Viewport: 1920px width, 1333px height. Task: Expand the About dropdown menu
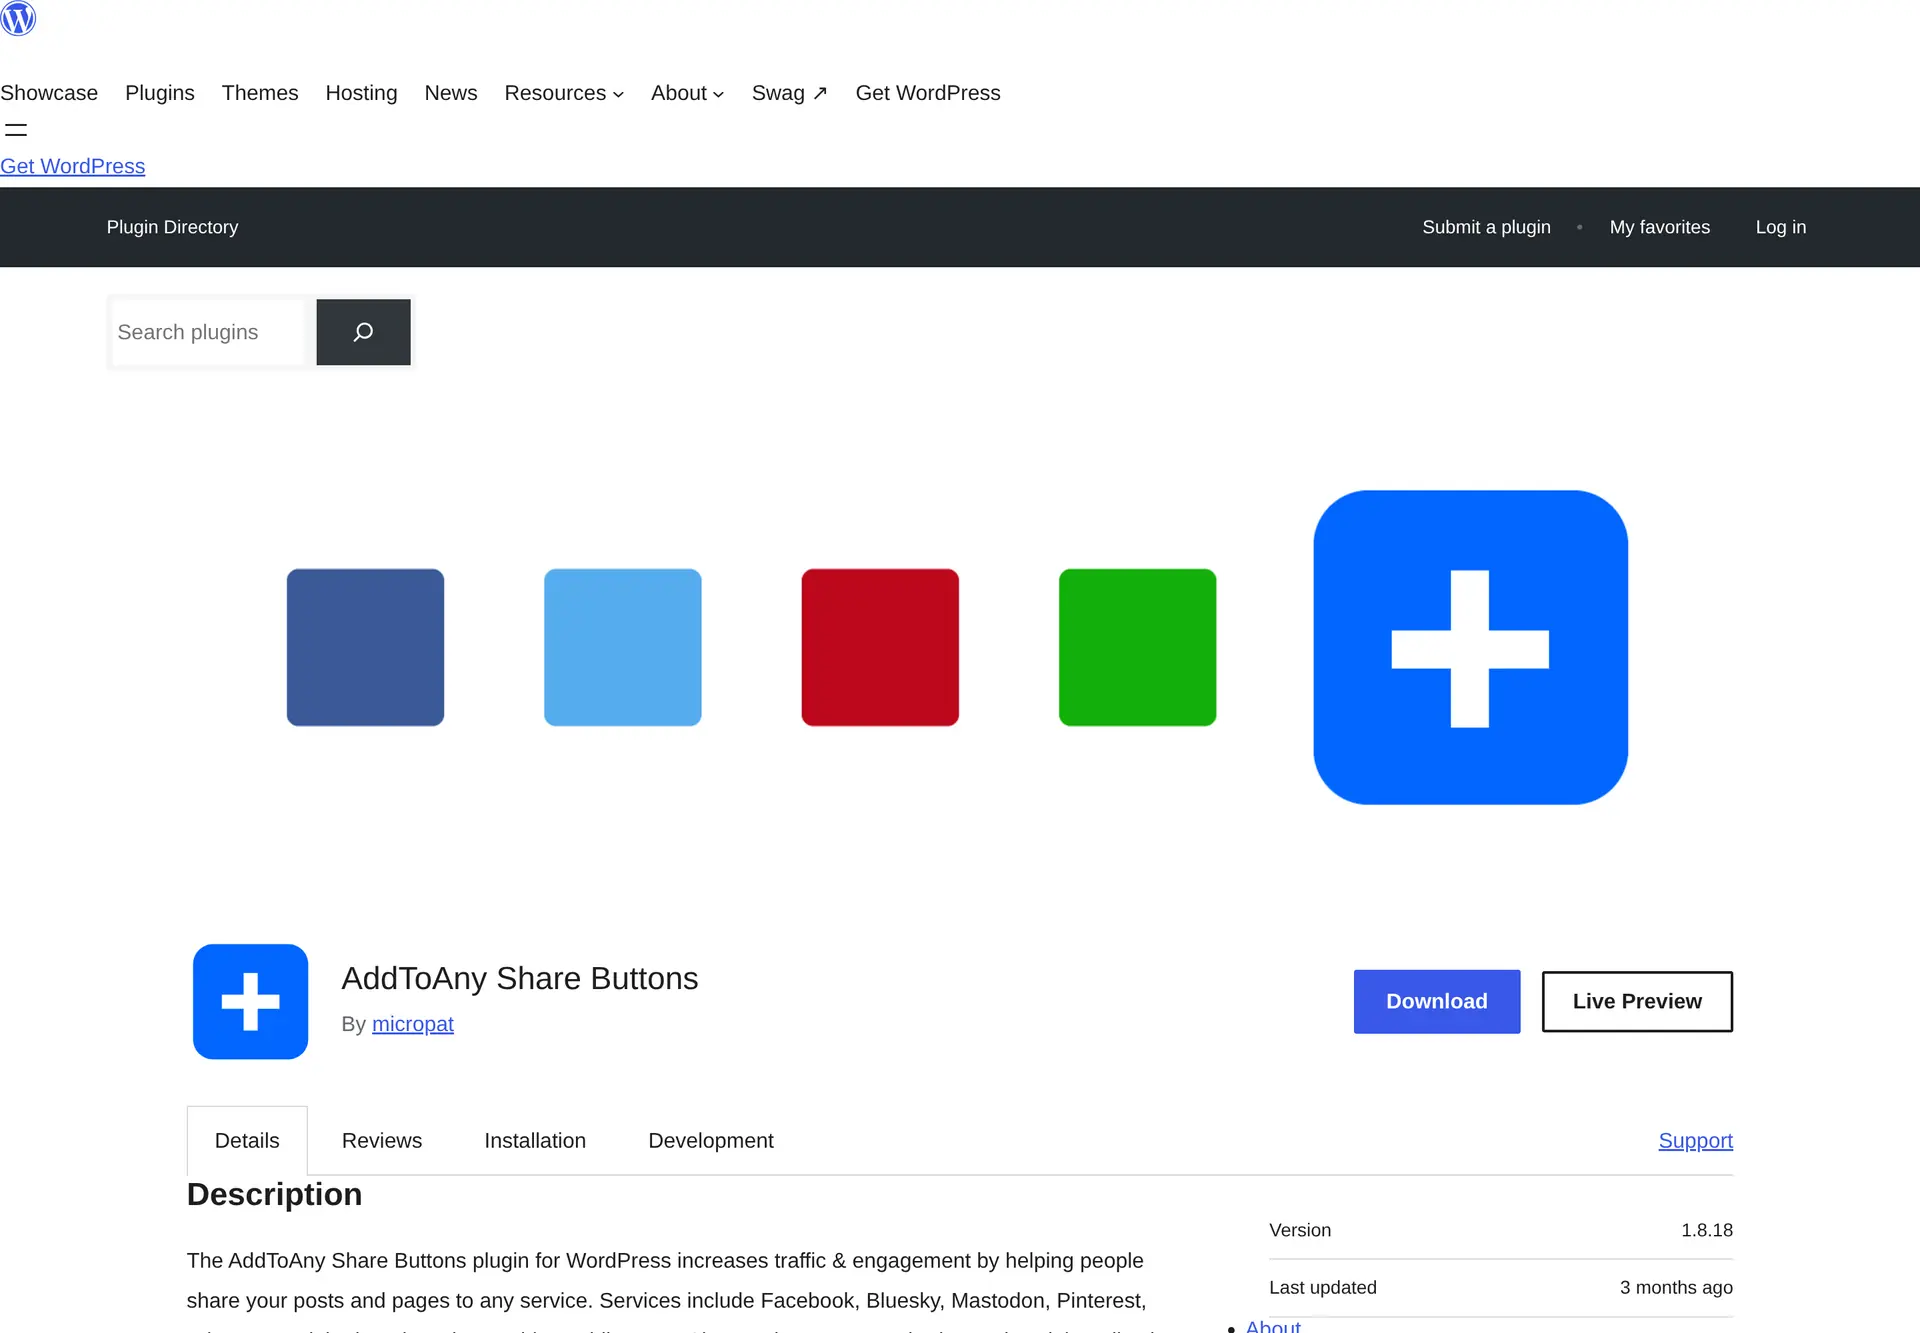(687, 93)
